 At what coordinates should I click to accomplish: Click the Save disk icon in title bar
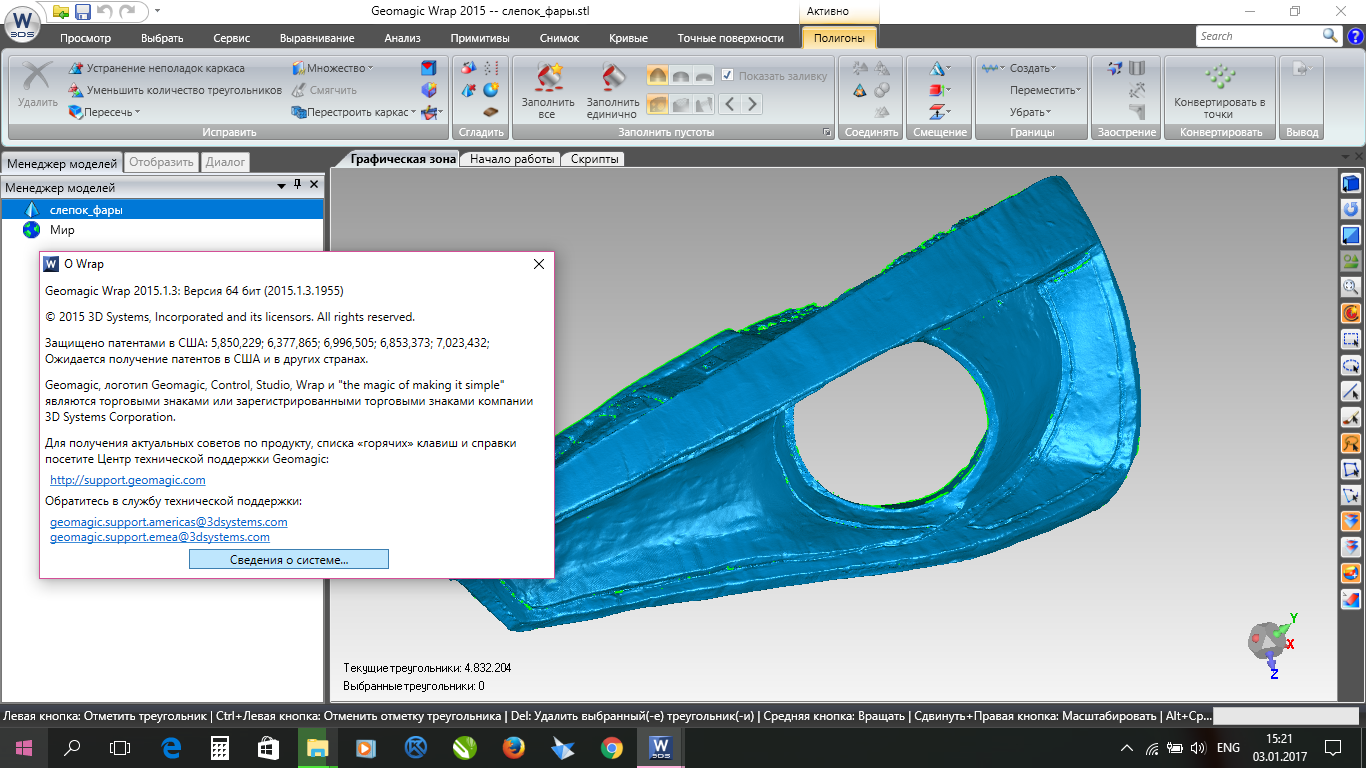[83, 12]
